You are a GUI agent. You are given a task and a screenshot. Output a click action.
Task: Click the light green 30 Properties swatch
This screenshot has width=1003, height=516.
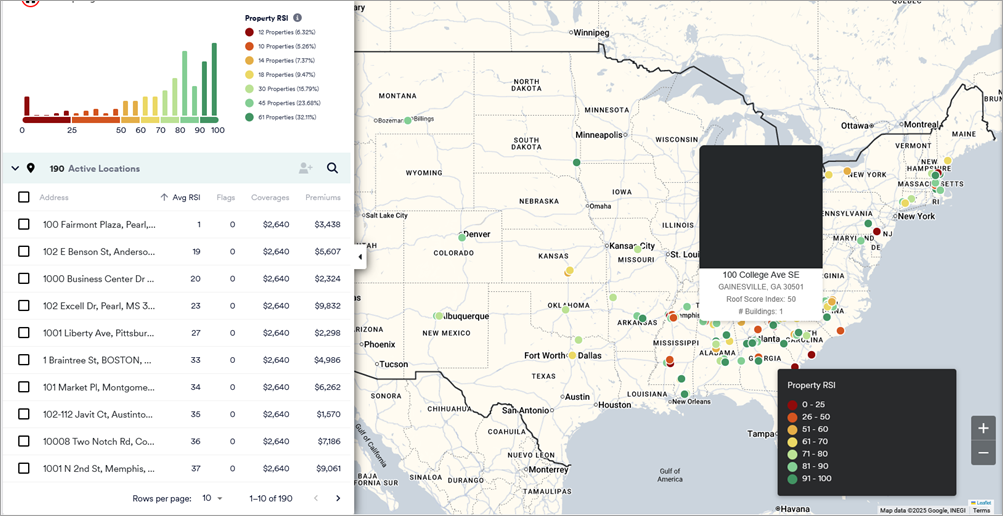(x=249, y=89)
